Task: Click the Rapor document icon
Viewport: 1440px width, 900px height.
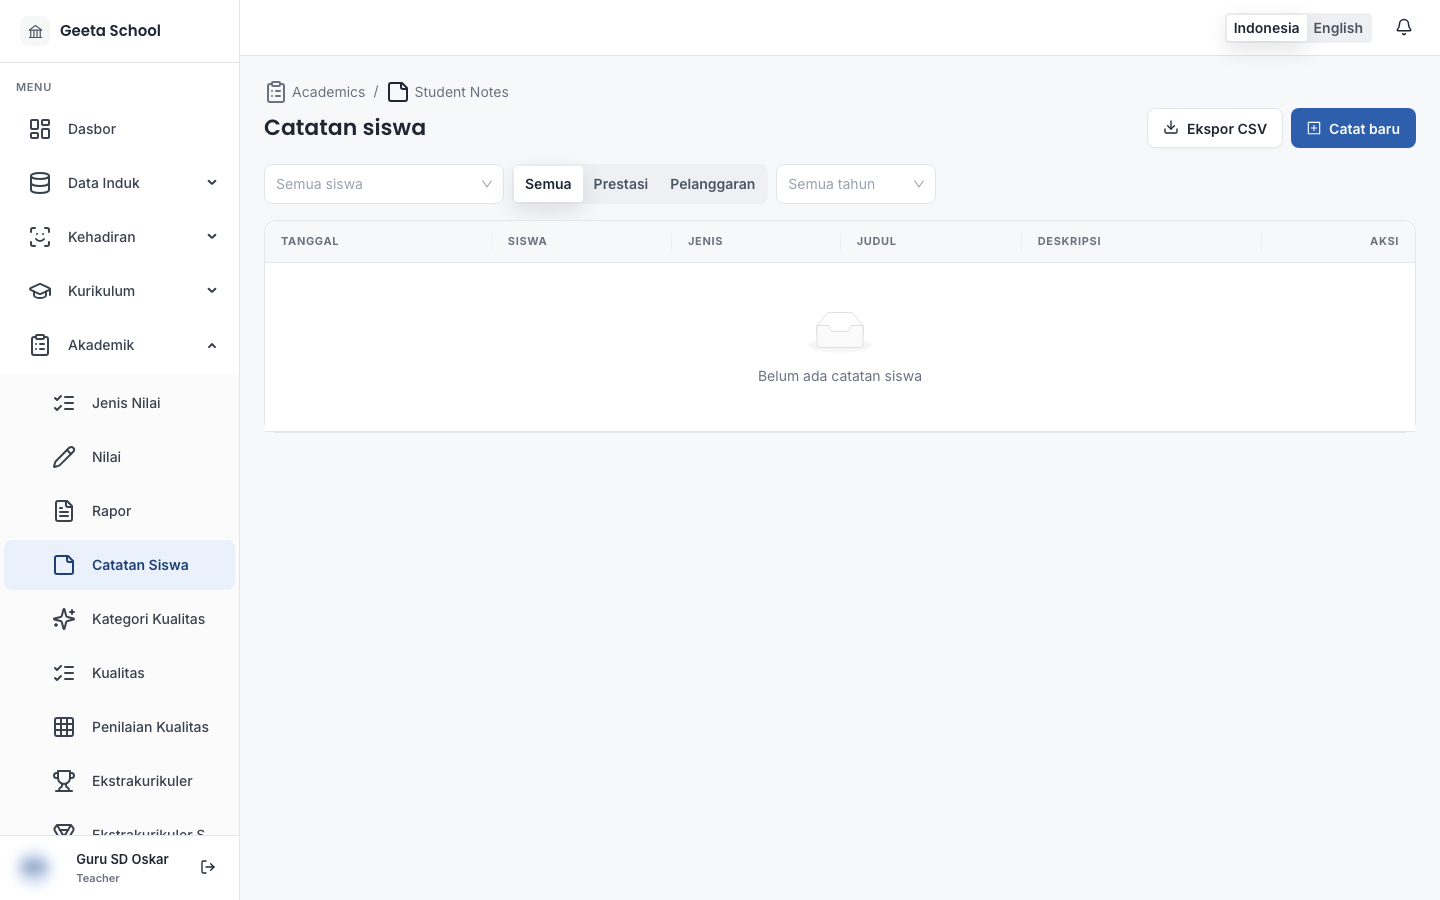Action: 64,511
